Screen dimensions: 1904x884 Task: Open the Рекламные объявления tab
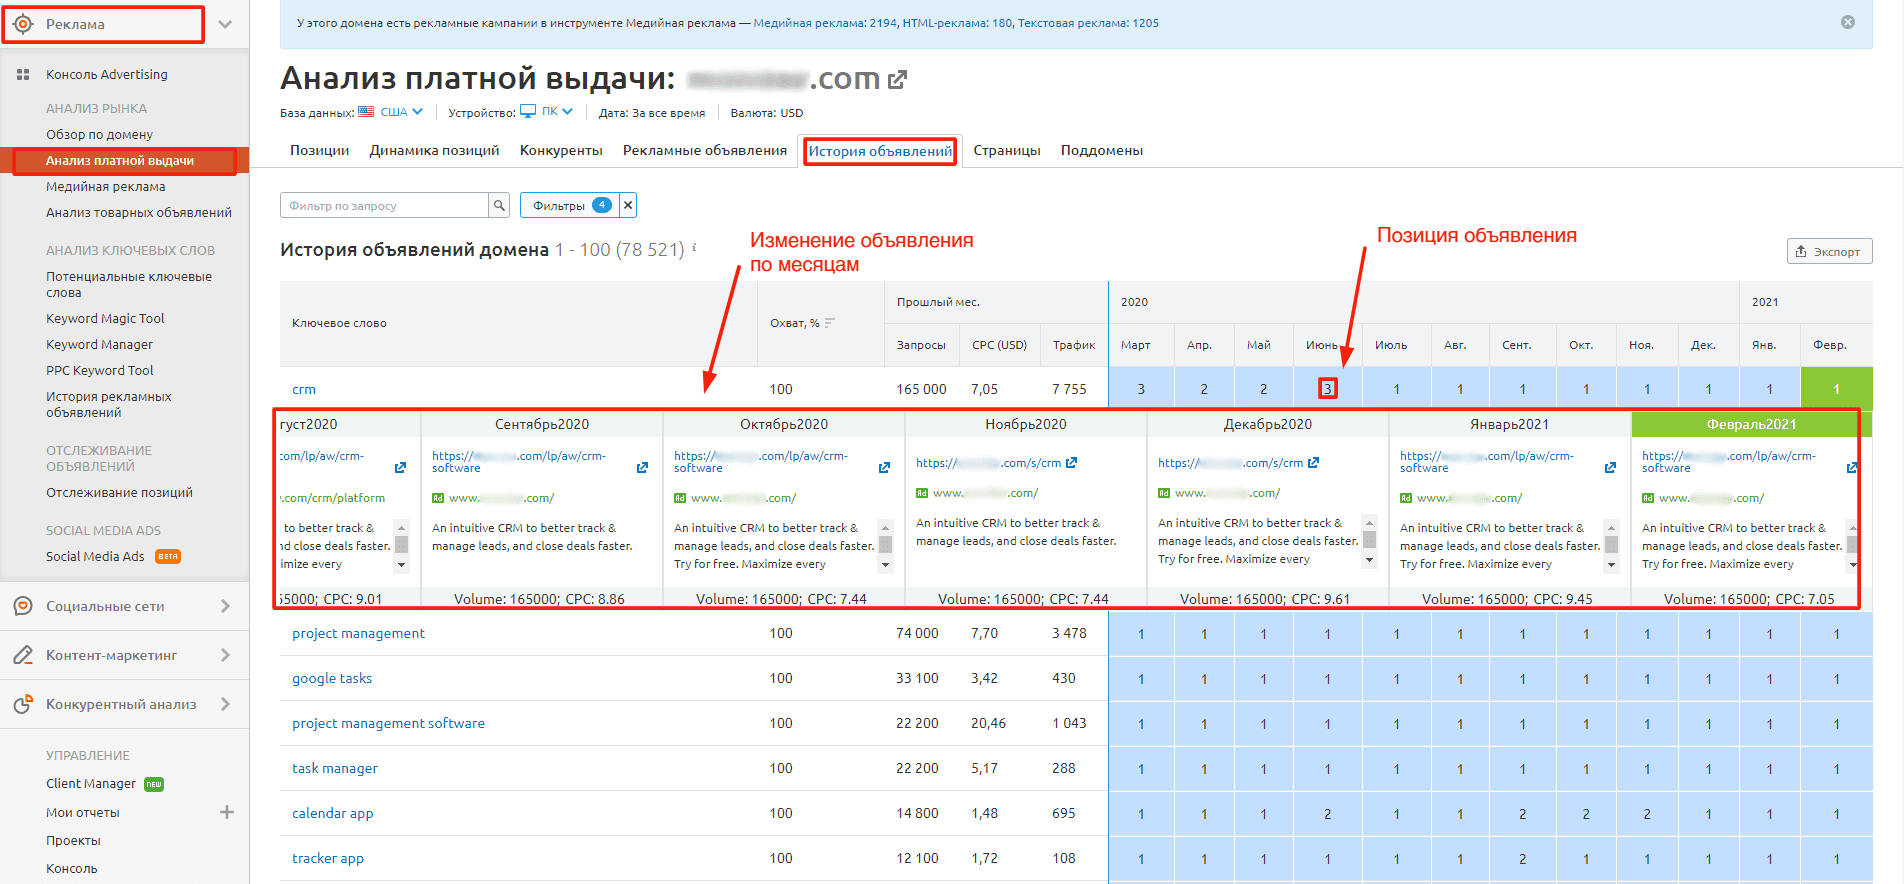pos(704,151)
